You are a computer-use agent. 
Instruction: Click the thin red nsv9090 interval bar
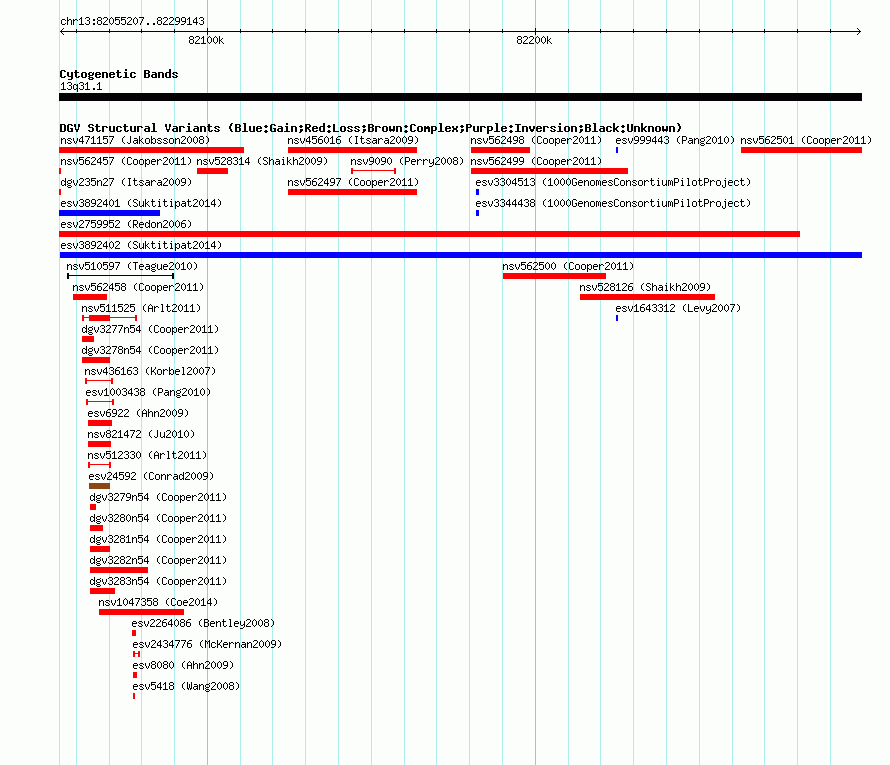[x=373, y=171]
